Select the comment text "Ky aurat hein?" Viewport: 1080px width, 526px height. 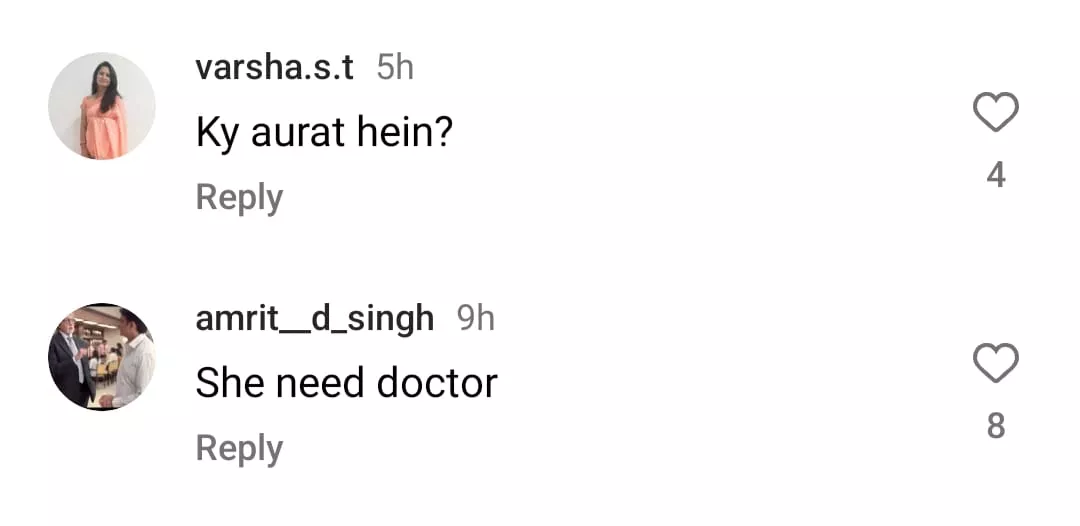coord(324,133)
